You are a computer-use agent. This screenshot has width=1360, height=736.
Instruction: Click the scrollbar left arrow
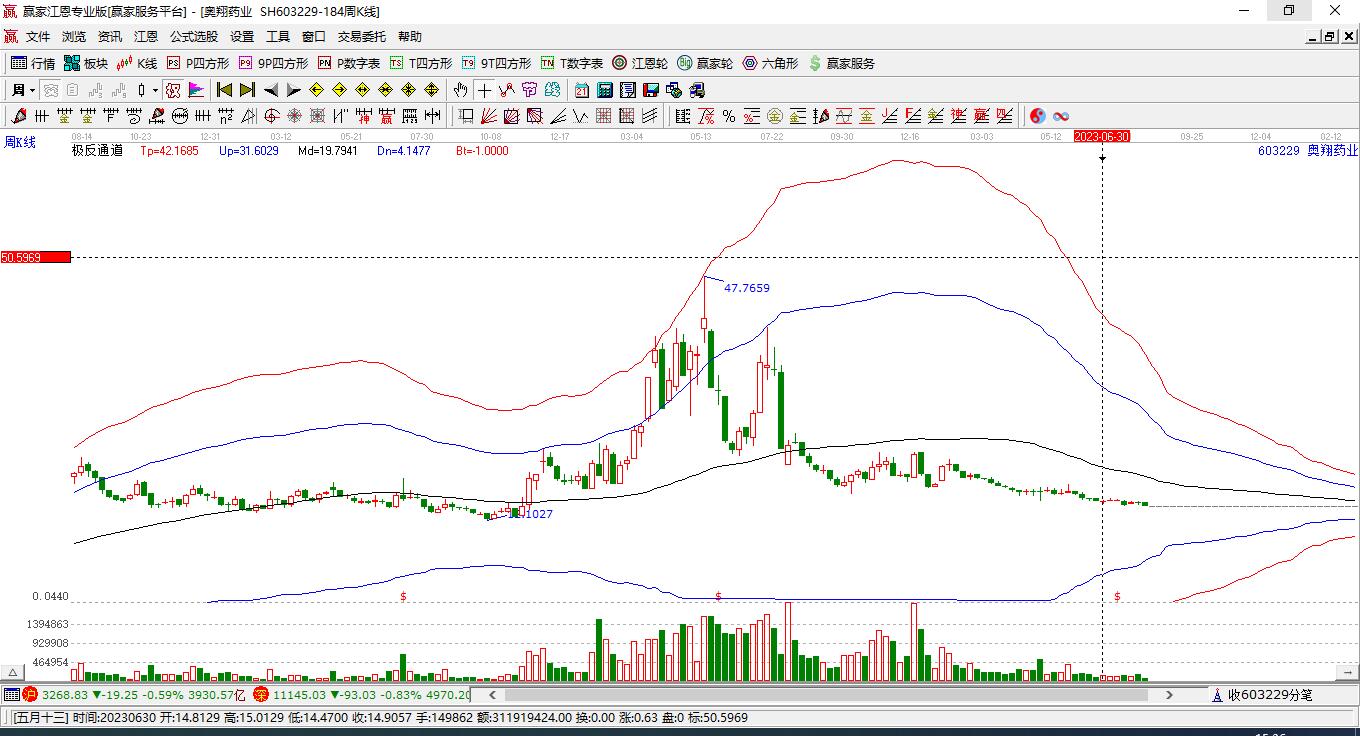491,695
